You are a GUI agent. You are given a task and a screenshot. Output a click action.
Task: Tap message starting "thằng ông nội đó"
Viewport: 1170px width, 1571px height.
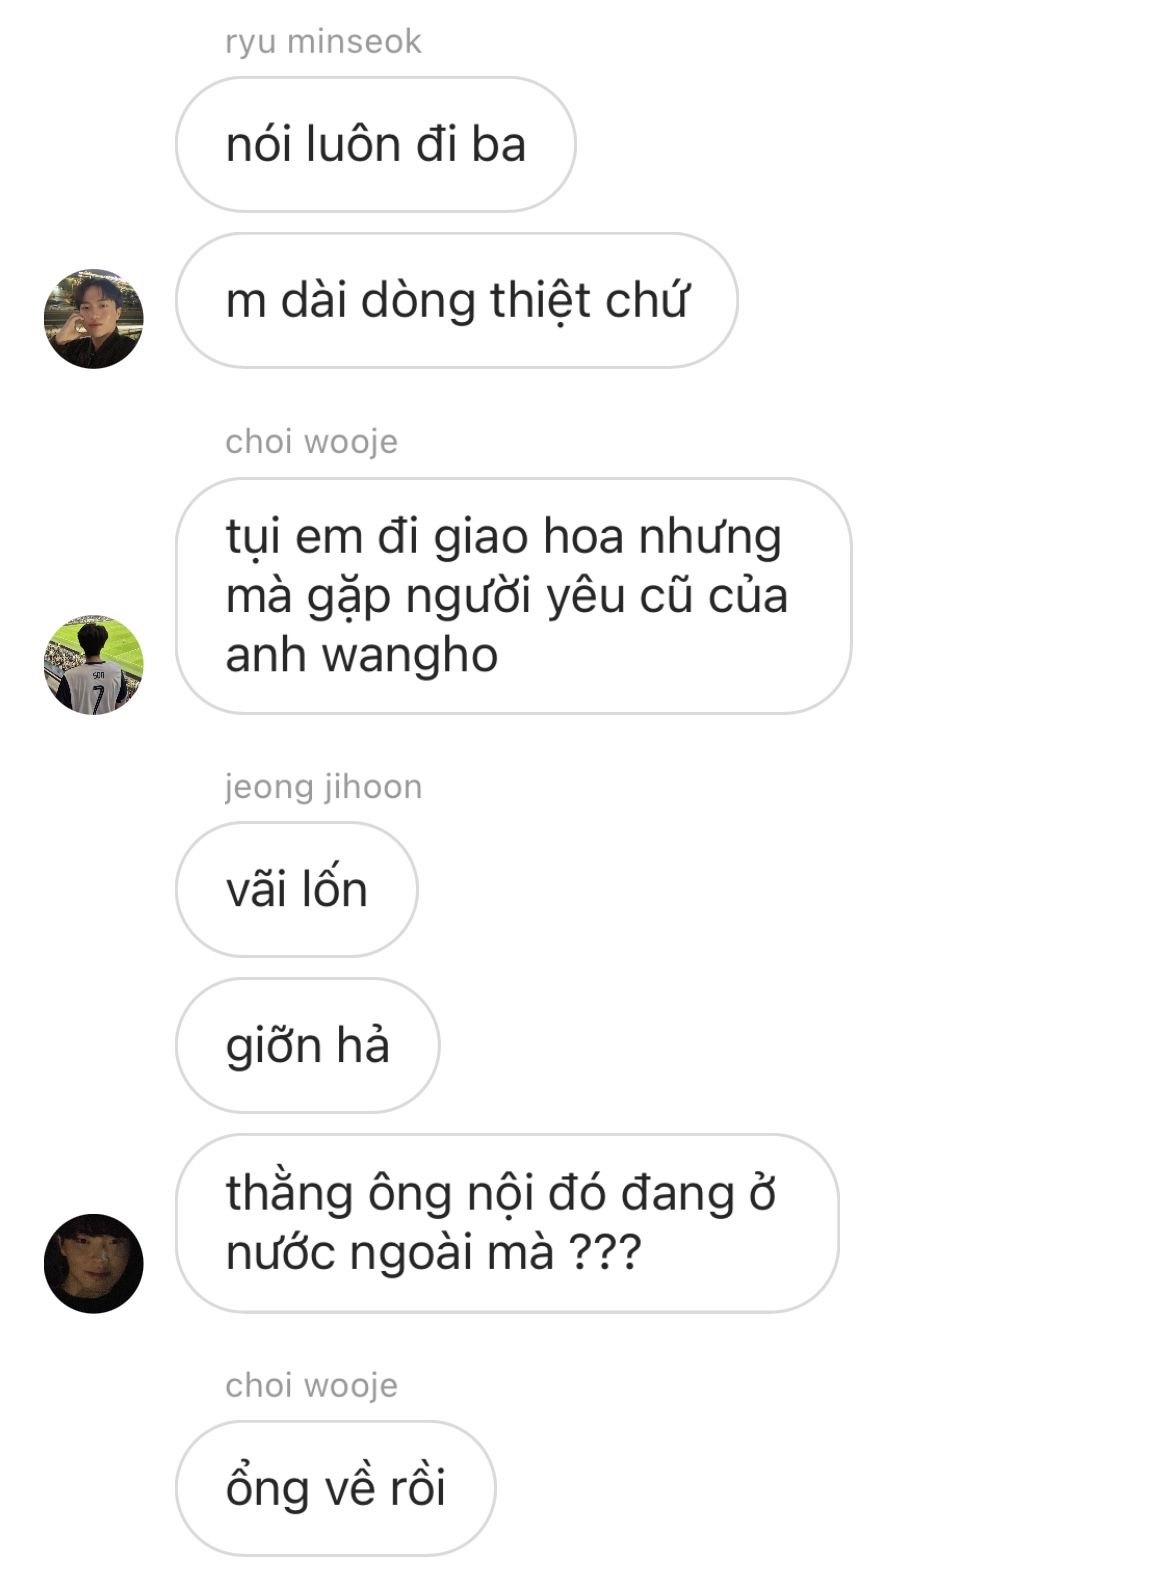click(507, 1223)
